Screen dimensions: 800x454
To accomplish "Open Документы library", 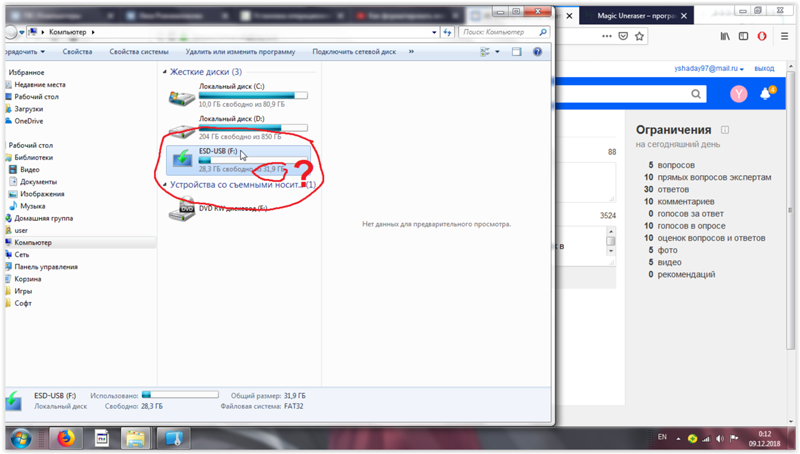I will pyautogui.click(x=38, y=182).
